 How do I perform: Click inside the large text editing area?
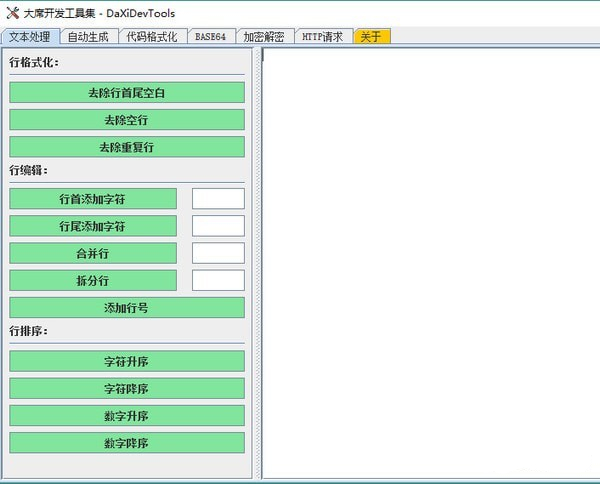pos(431,263)
